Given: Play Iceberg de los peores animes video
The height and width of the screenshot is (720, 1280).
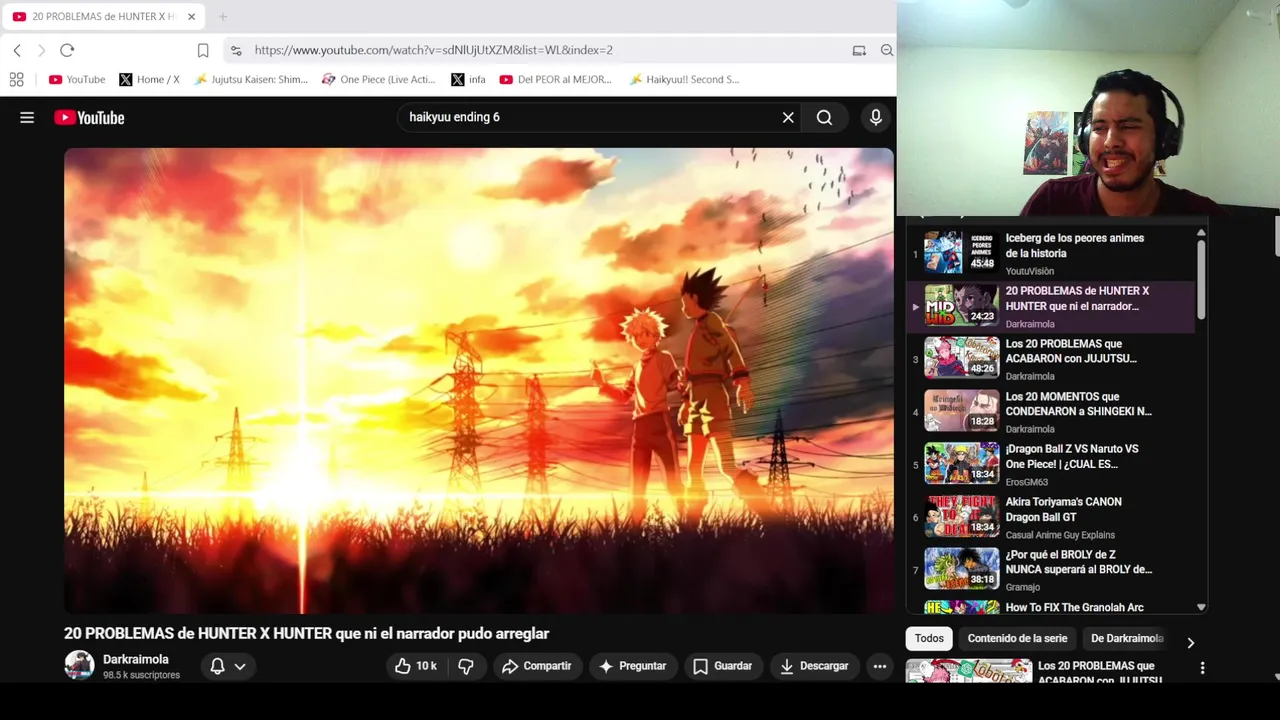Looking at the screenshot, I should (x=1050, y=254).
